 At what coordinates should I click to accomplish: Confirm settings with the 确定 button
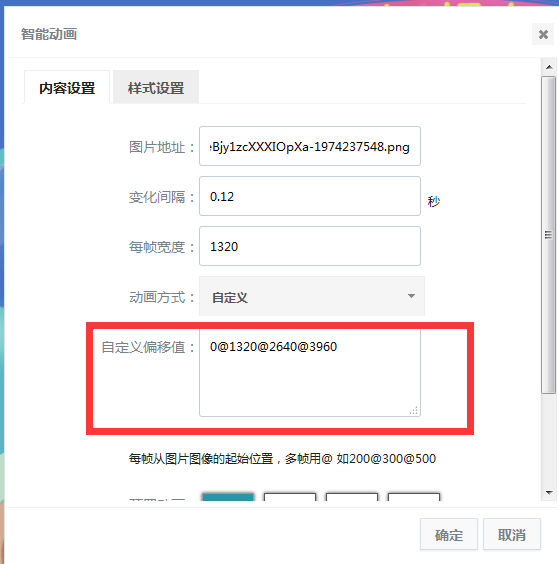pos(449,535)
